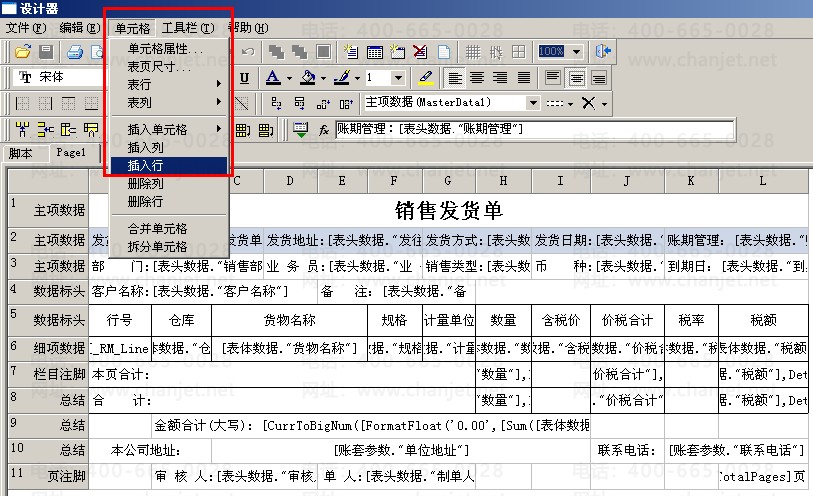
Task: Expand the 表列 submenu
Action: coord(169,102)
